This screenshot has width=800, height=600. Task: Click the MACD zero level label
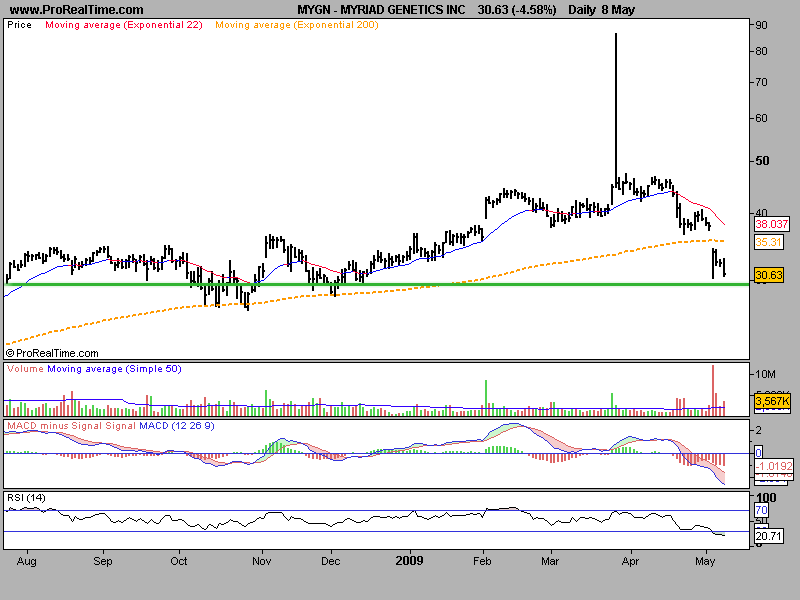[x=759, y=453]
